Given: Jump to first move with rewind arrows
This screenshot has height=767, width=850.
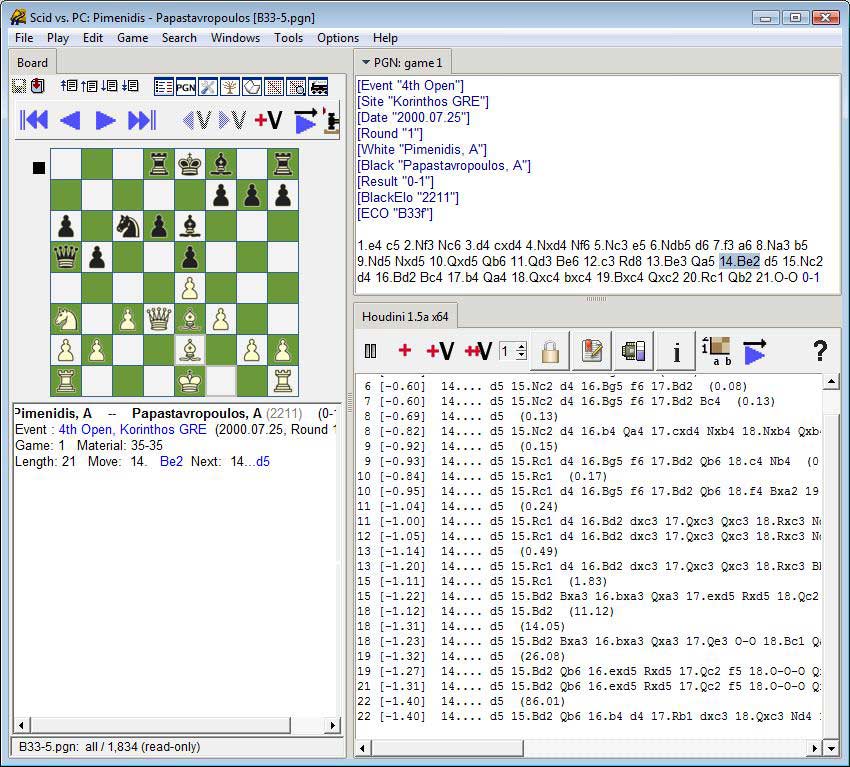Looking at the screenshot, I should [x=35, y=119].
